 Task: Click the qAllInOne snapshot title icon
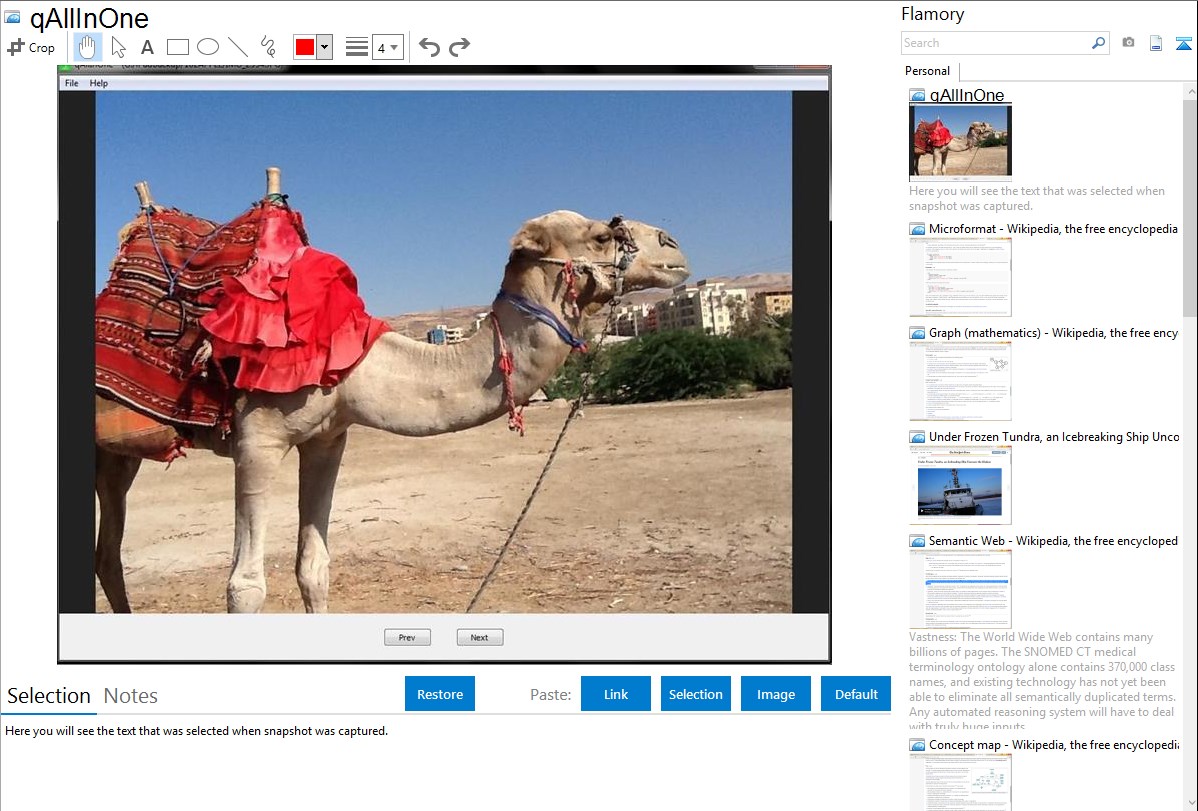[x=12, y=18]
